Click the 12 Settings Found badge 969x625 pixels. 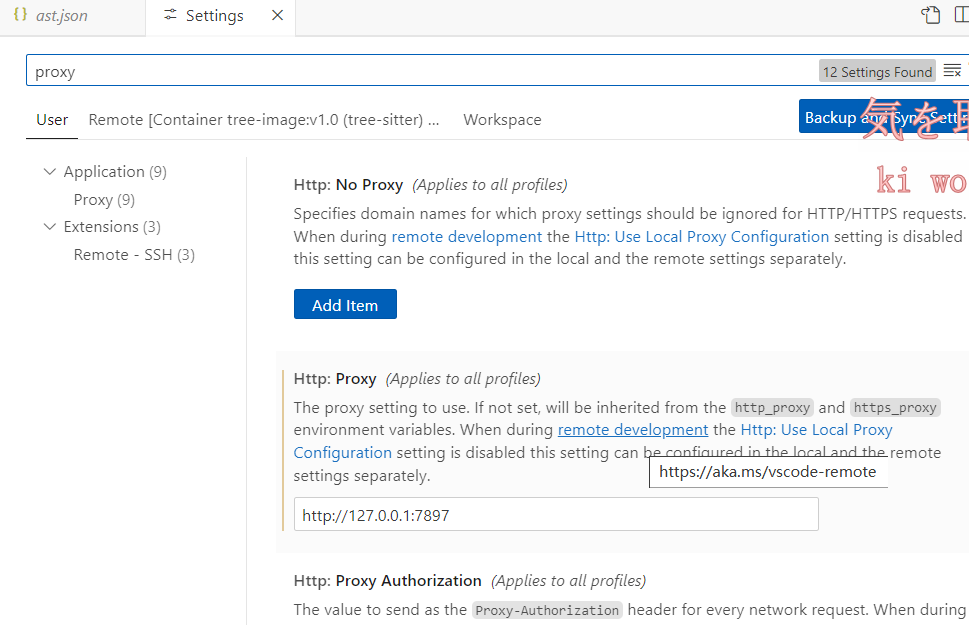tap(877, 72)
